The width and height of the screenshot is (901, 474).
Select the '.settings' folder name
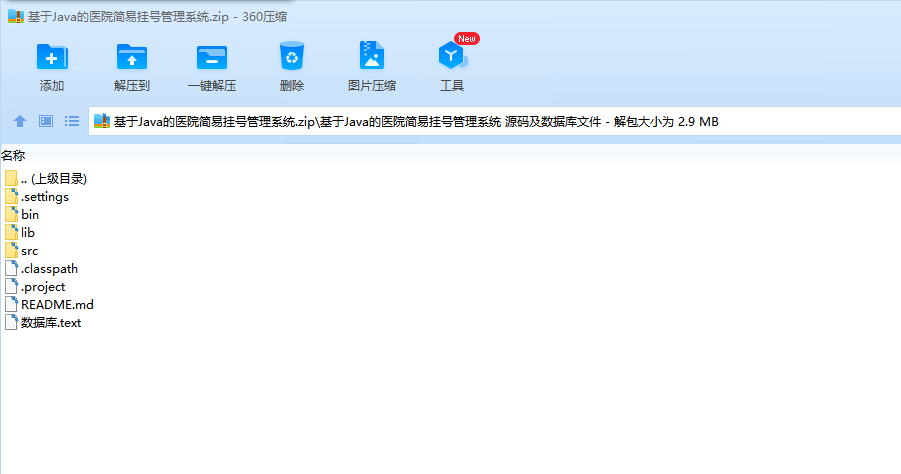click(x=45, y=196)
